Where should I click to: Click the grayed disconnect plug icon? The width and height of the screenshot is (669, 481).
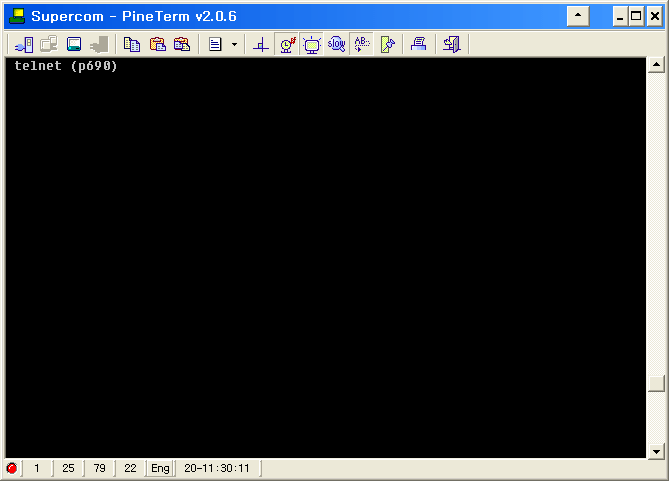pos(99,44)
